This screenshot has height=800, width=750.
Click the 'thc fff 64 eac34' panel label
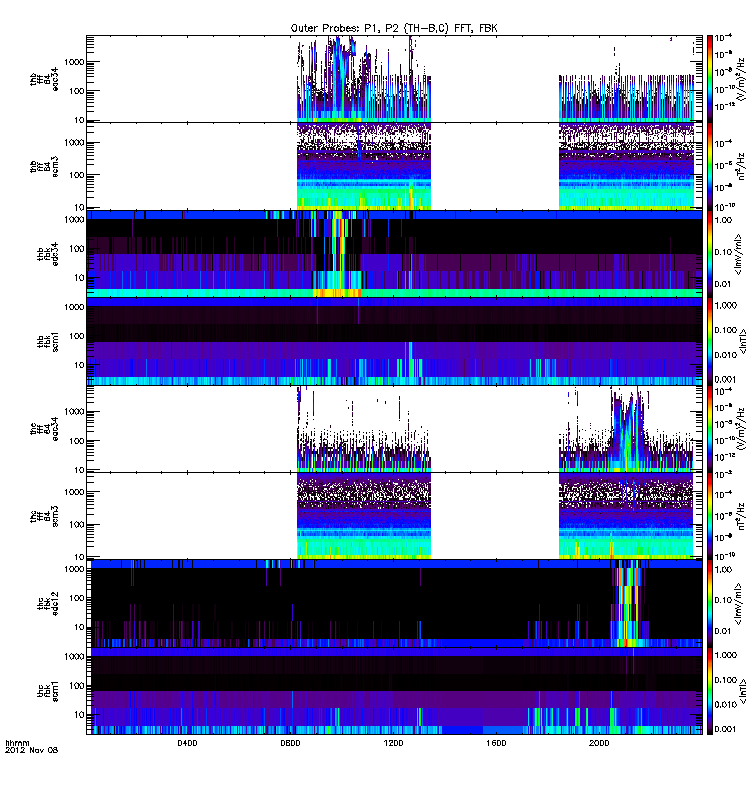coord(44,429)
